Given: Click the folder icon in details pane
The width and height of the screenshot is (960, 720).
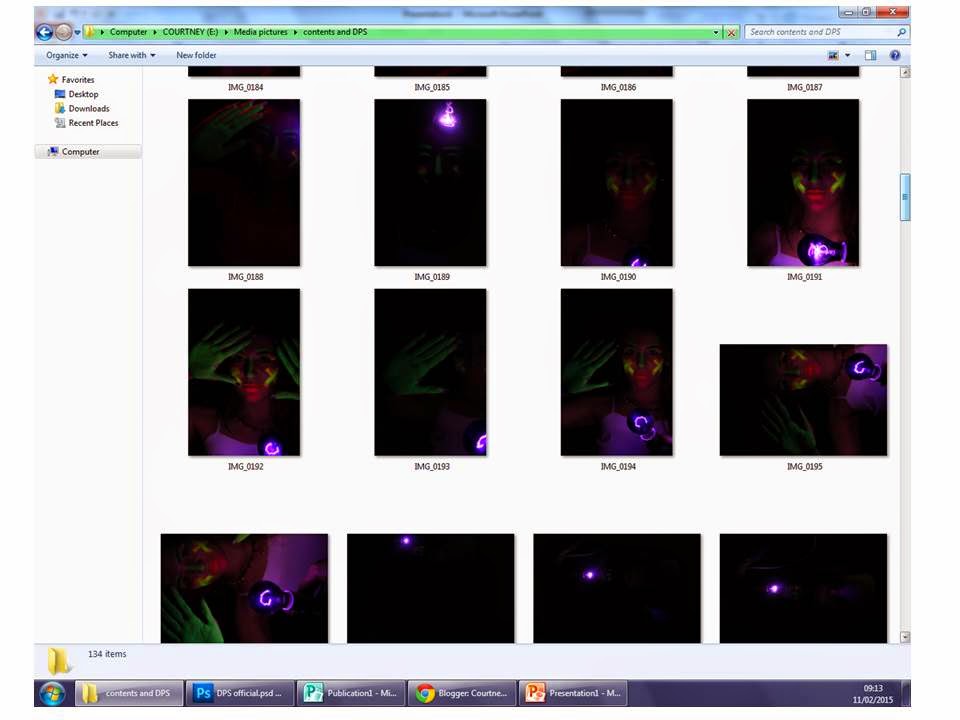Looking at the screenshot, I should coord(59,661).
